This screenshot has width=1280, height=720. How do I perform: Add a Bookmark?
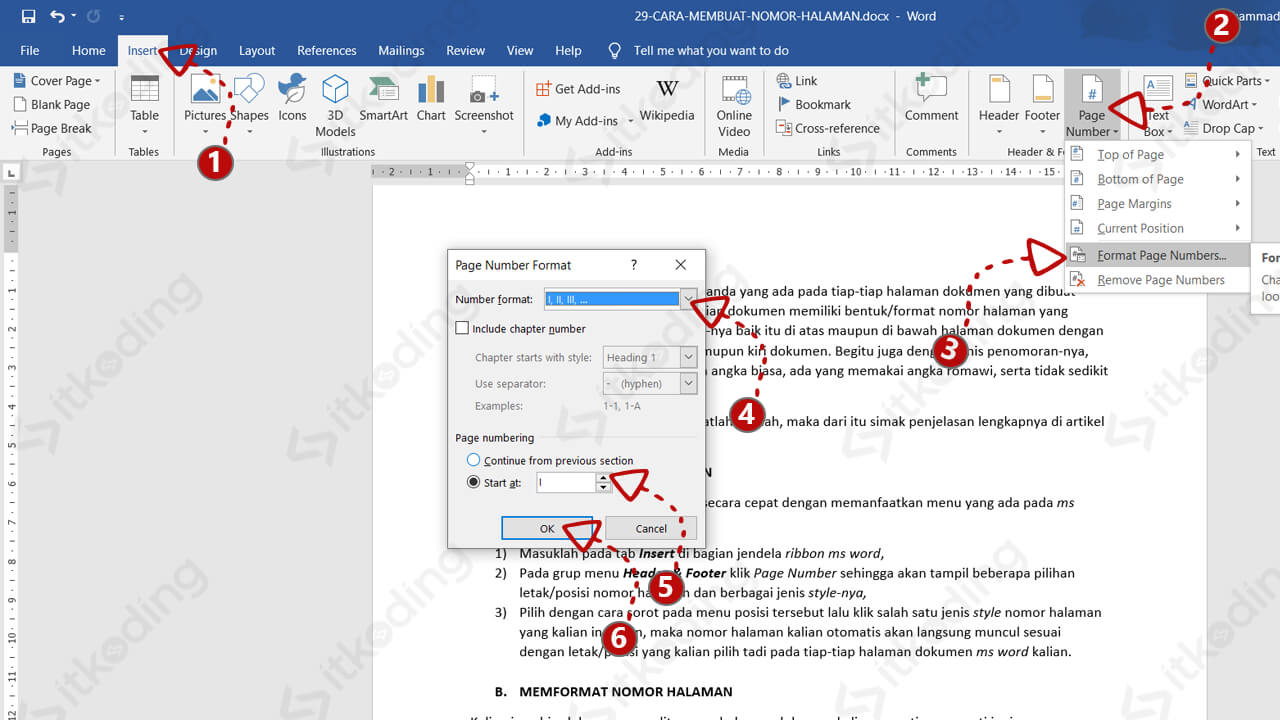click(814, 104)
